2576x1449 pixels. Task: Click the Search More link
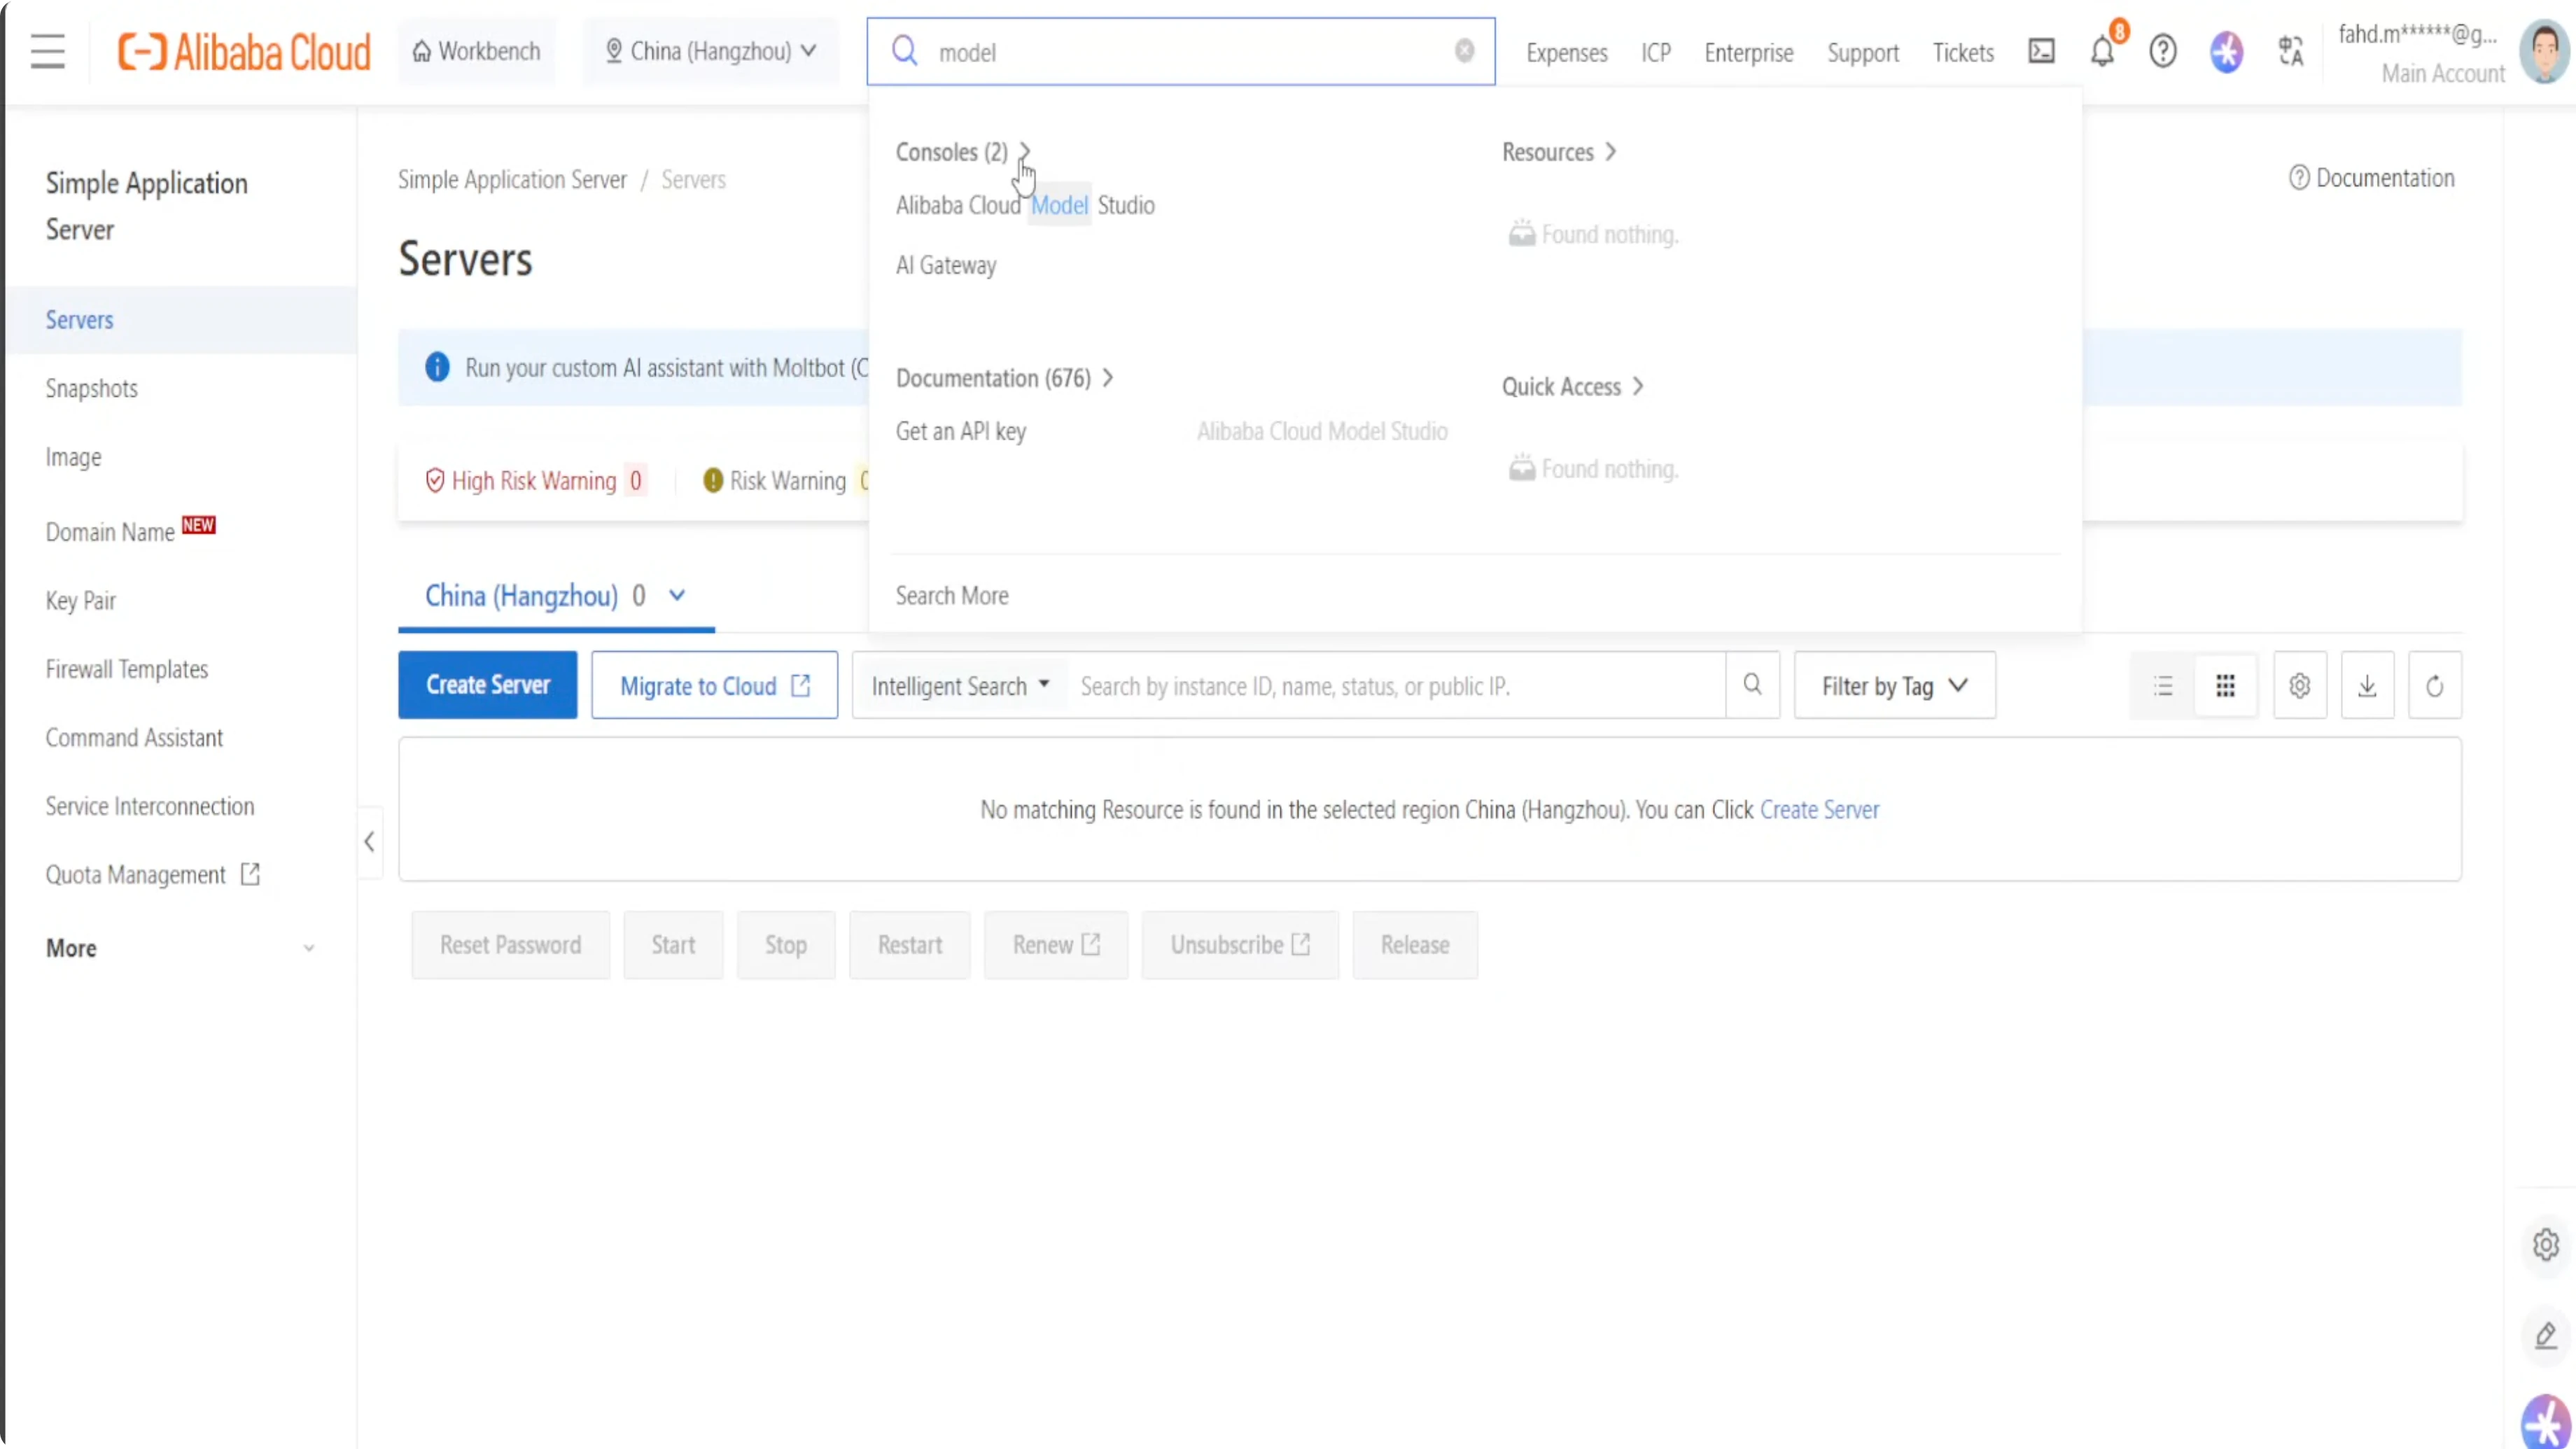coord(951,595)
